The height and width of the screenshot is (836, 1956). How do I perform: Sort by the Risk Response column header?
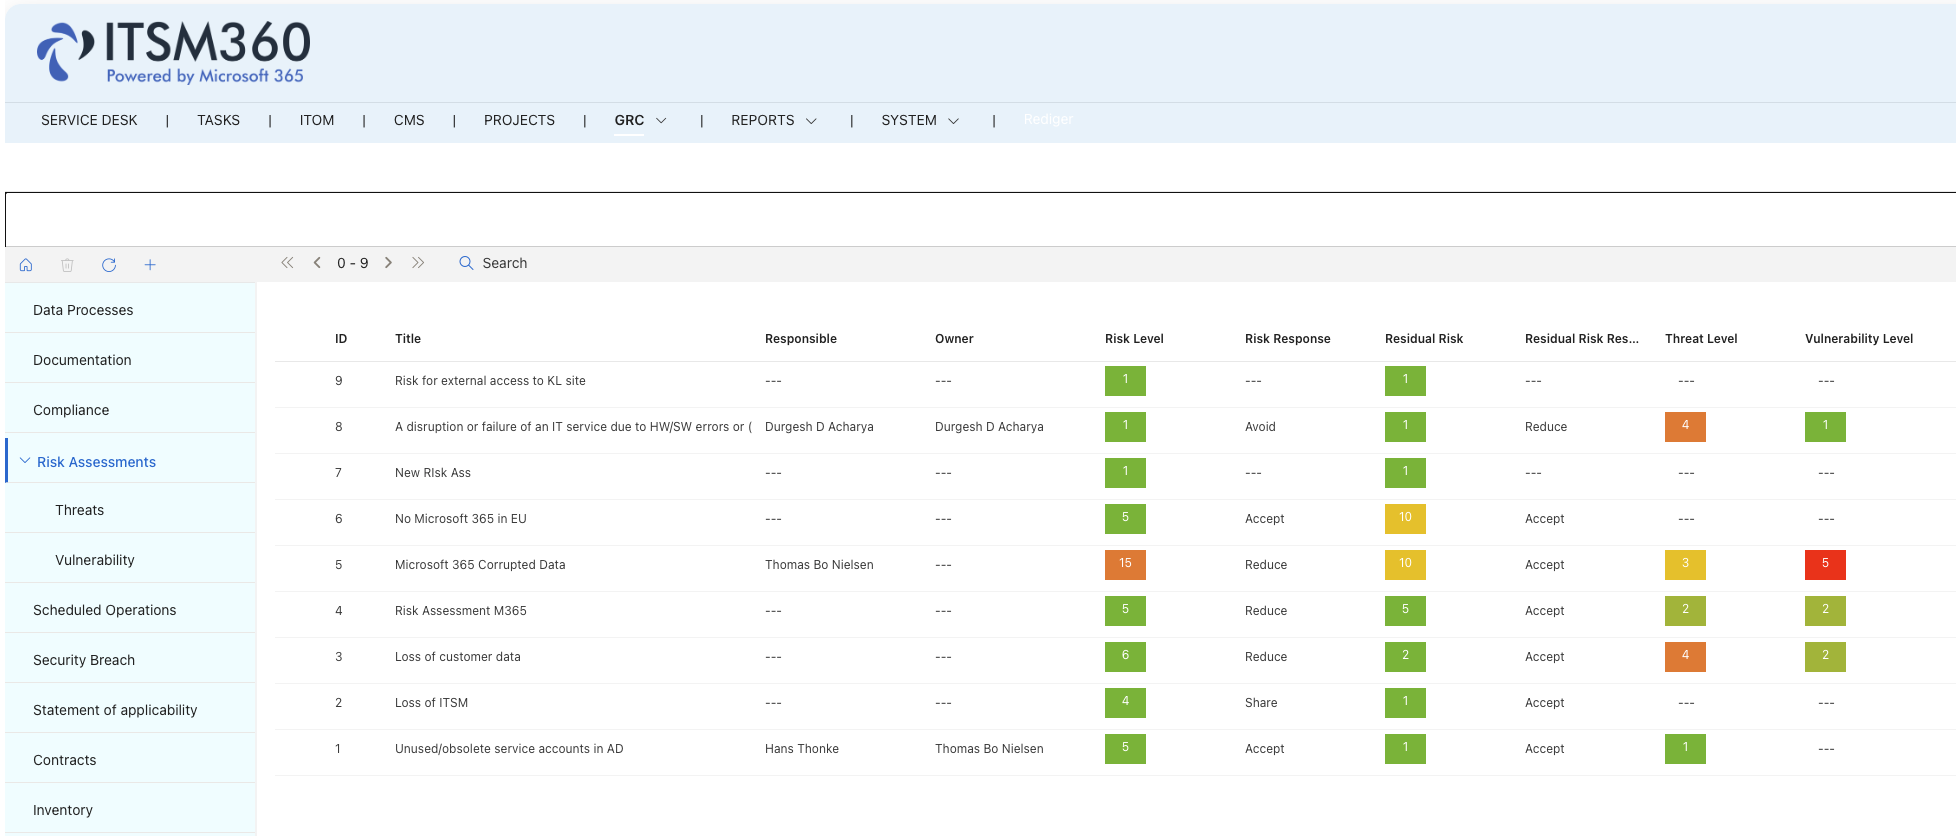tap(1288, 339)
